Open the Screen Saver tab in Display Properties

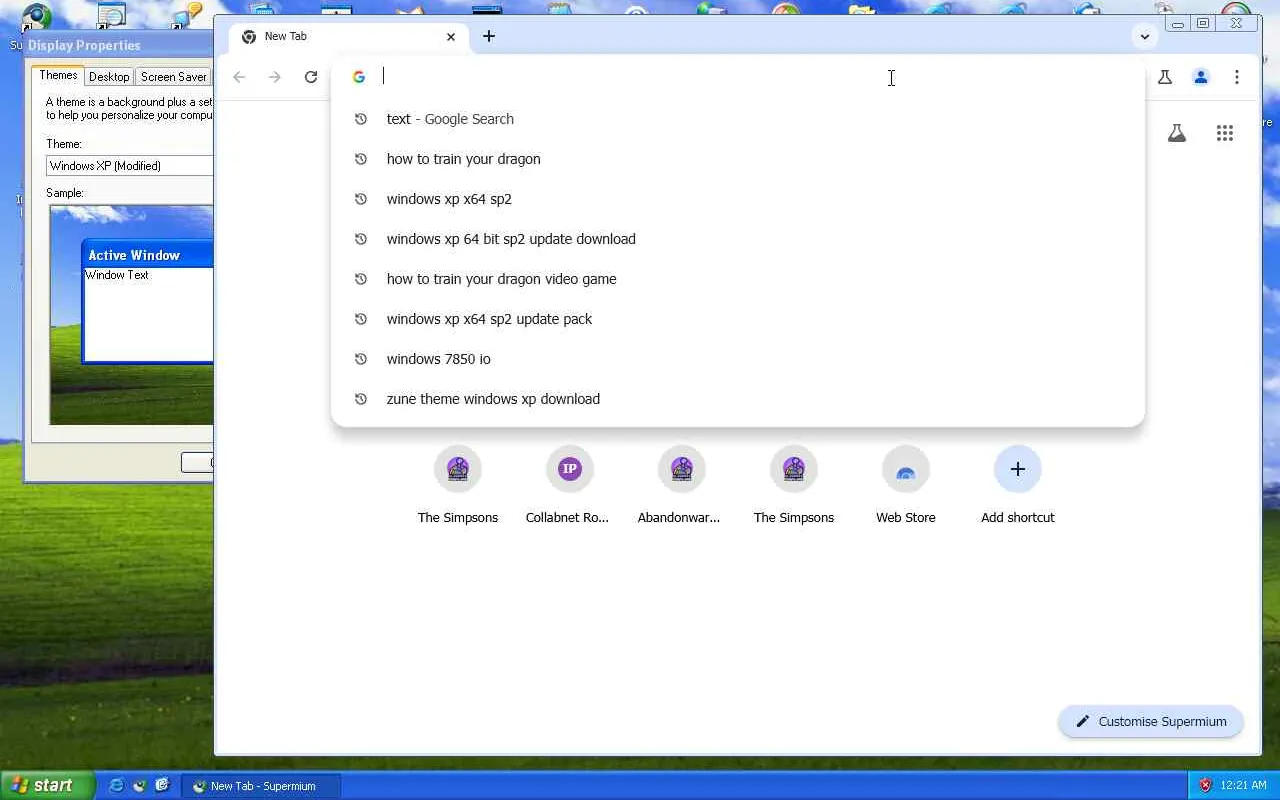174,77
